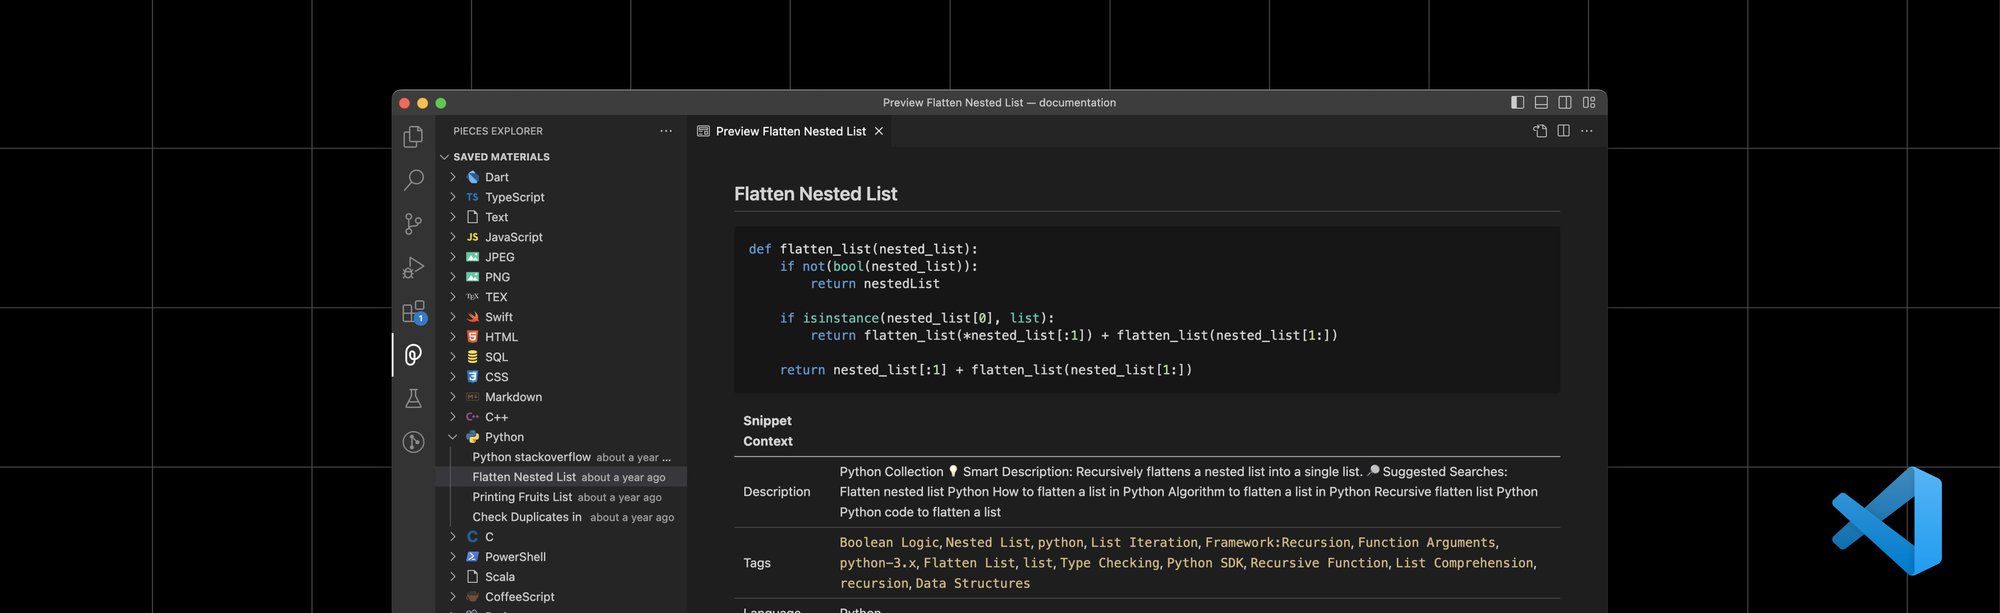Open Pieces Explorer more actions menu
This screenshot has width=2000, height=613.
(666, 131)
